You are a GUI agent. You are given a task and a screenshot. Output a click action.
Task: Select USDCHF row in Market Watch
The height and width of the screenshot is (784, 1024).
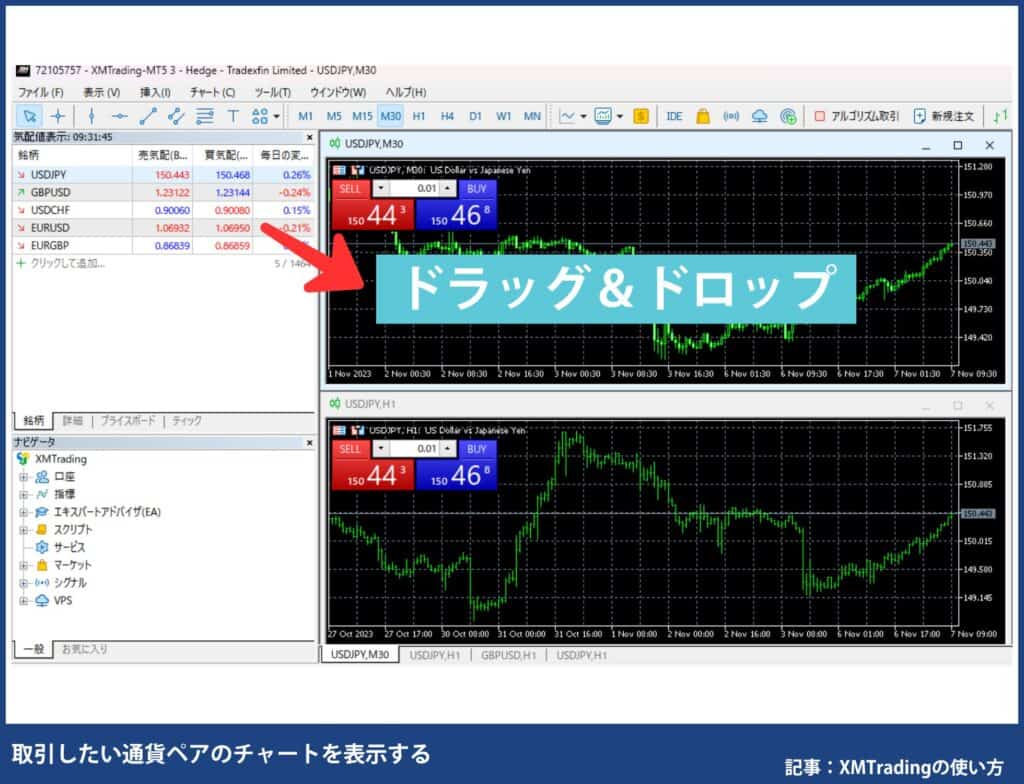coord(163,210)
